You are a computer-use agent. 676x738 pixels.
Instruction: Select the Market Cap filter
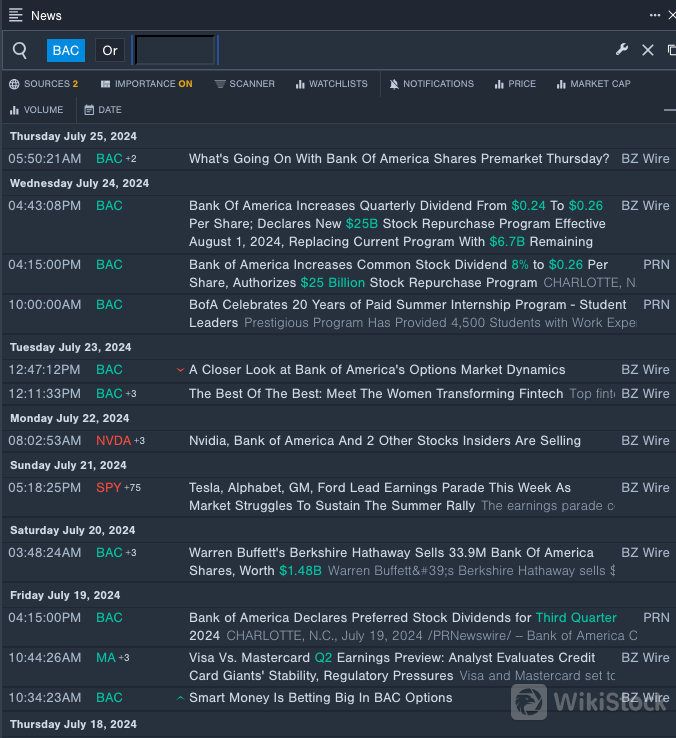[593, 84]
